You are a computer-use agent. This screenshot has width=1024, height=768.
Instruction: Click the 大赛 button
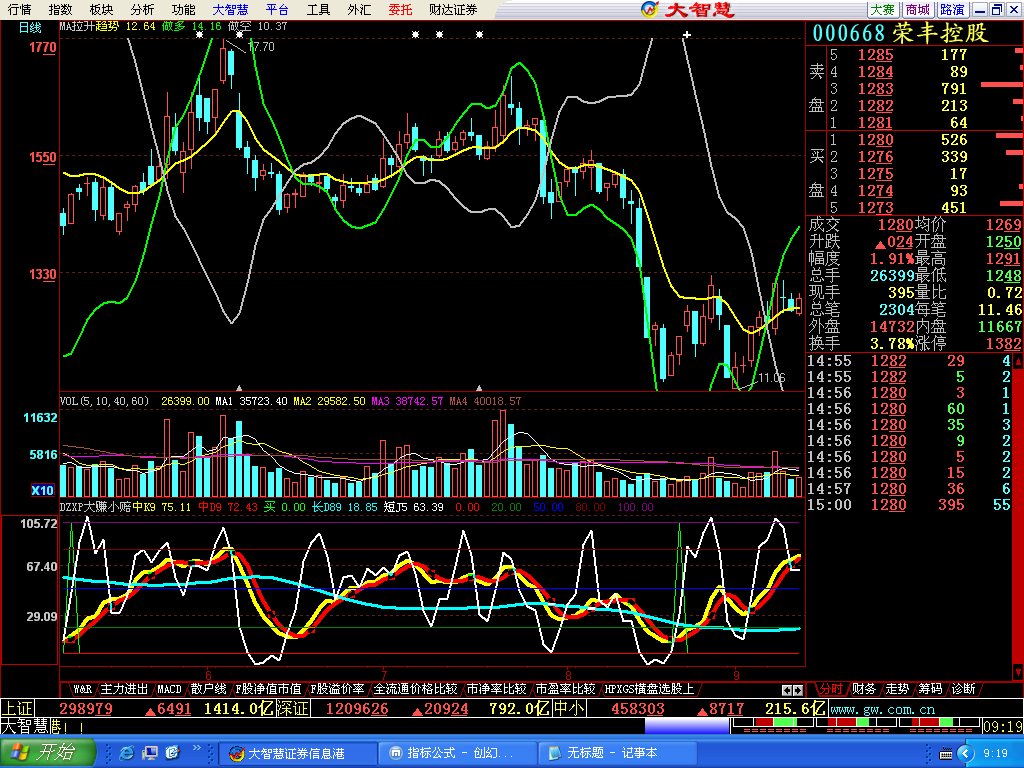tap(883, 10)
